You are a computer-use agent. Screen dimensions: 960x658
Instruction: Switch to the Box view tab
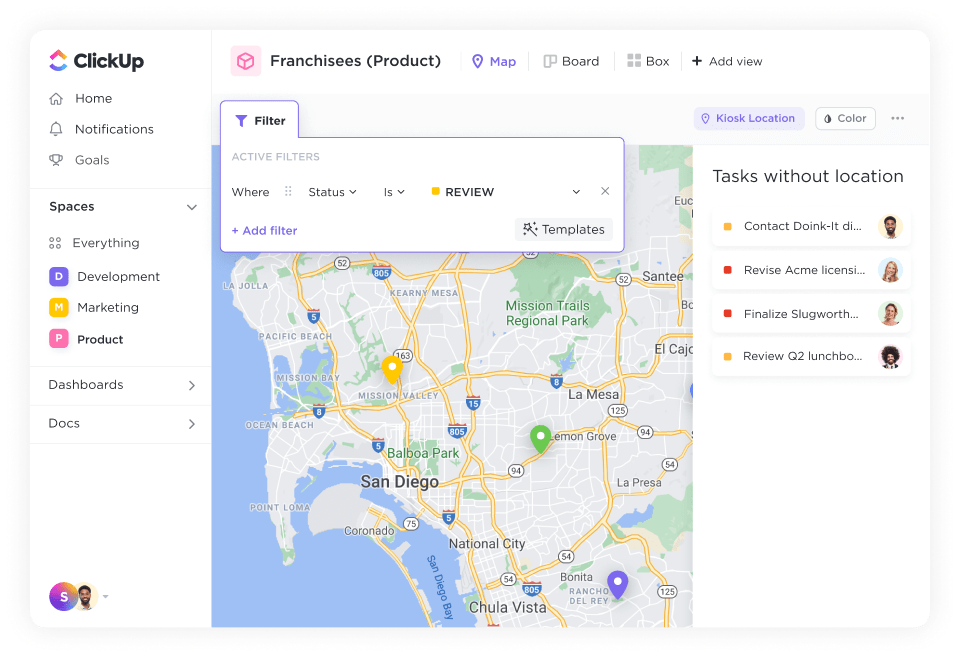[648, 61]
